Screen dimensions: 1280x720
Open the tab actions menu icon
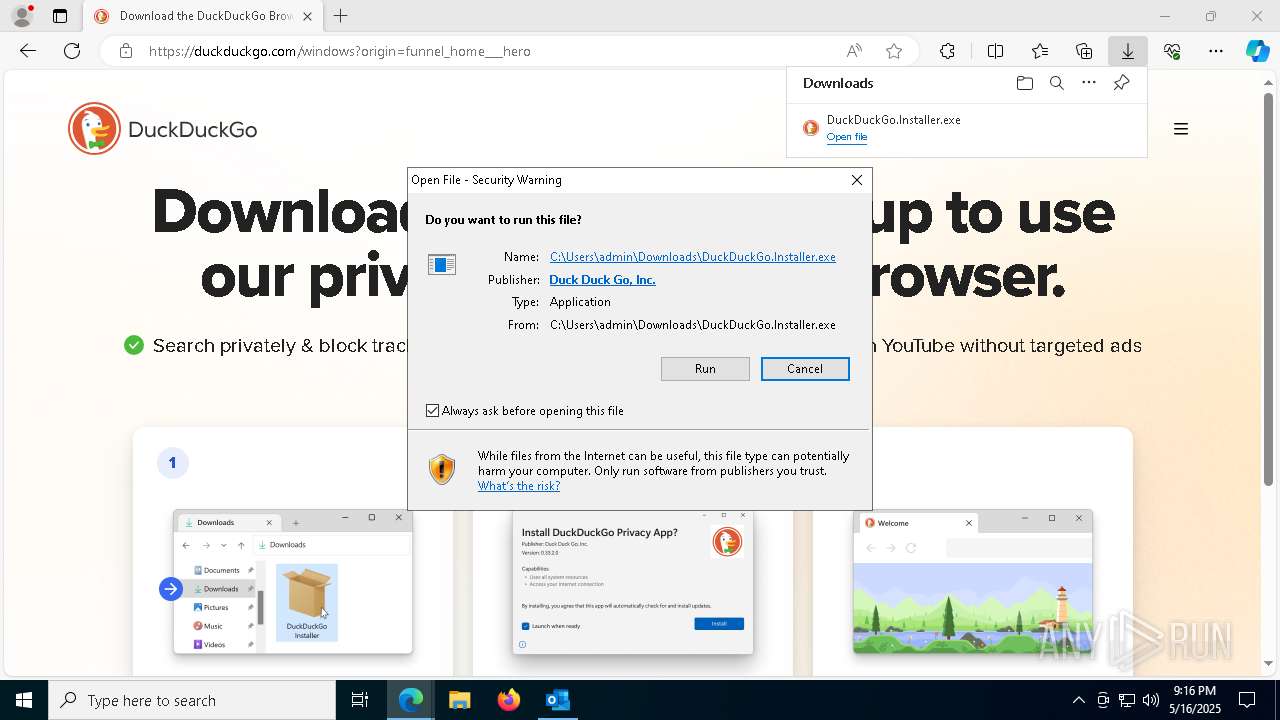[60, 16]
